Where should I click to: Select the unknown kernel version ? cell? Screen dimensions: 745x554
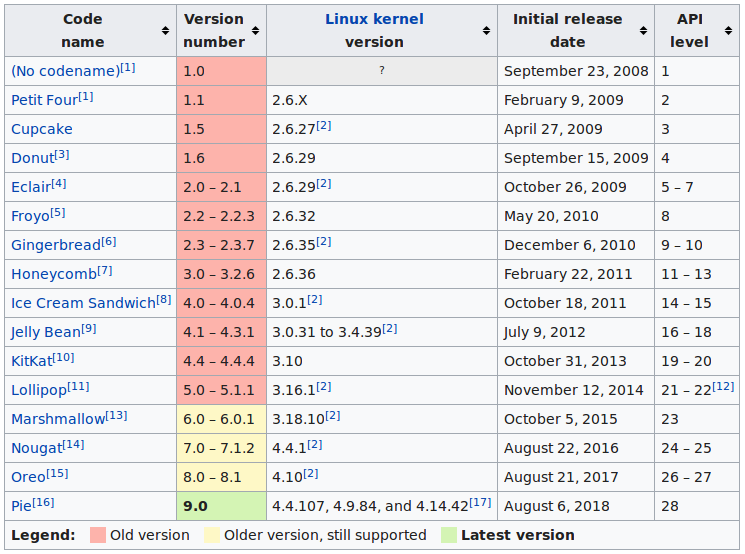(382, 71)
